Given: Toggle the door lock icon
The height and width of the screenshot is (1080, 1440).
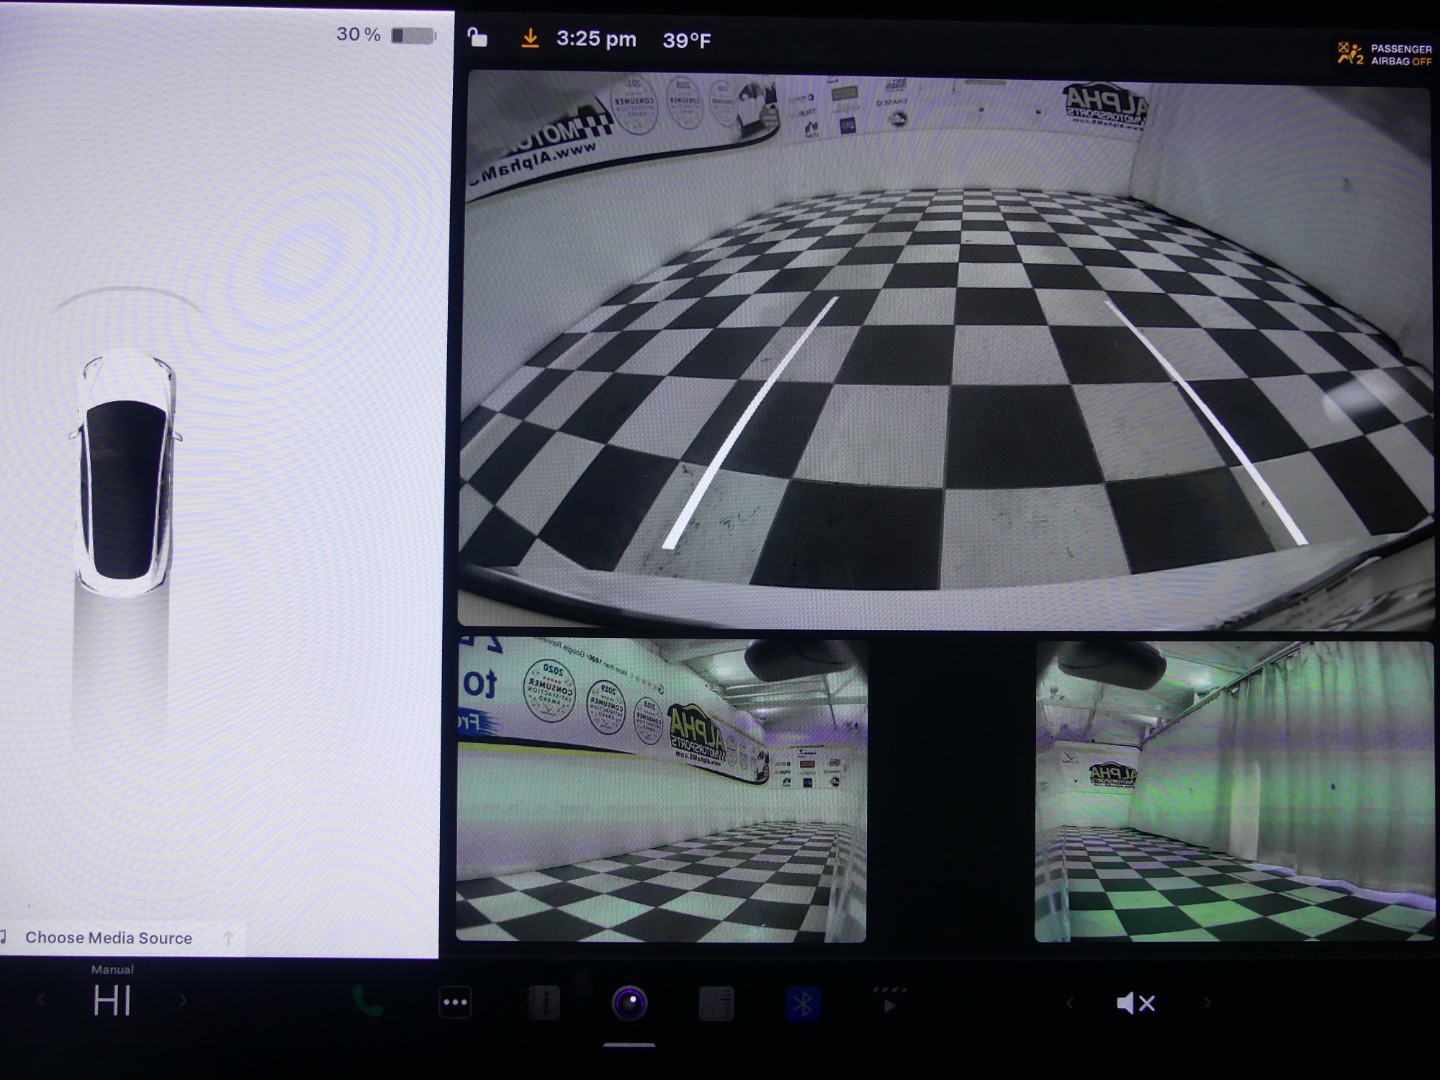Looking at the screenshot, I should (478, 38).
